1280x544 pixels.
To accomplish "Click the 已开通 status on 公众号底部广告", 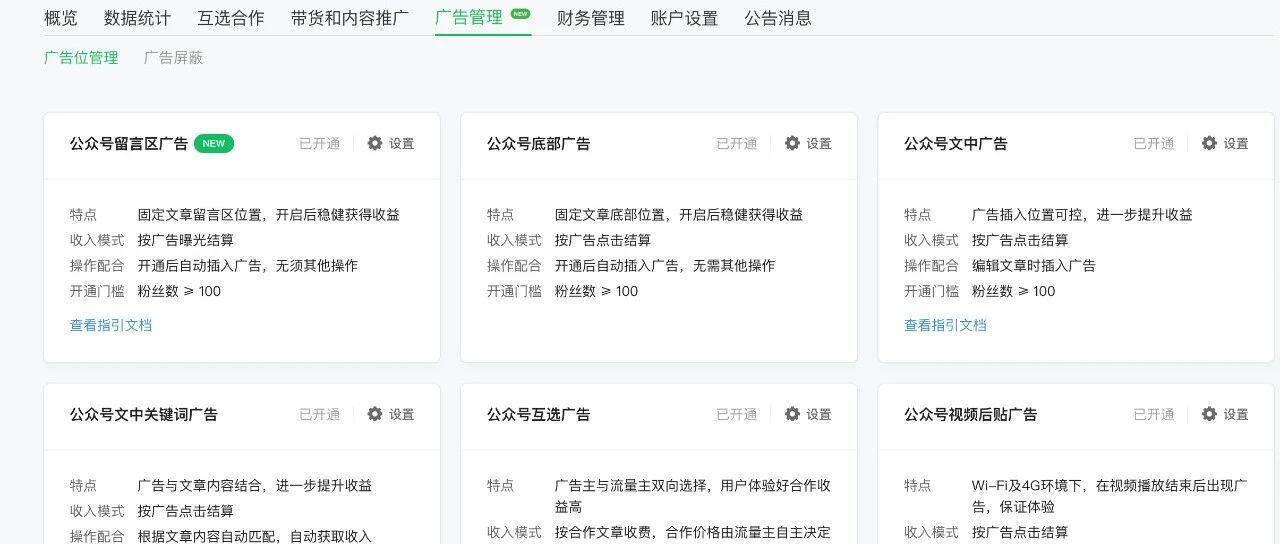I will pos(736,144).
